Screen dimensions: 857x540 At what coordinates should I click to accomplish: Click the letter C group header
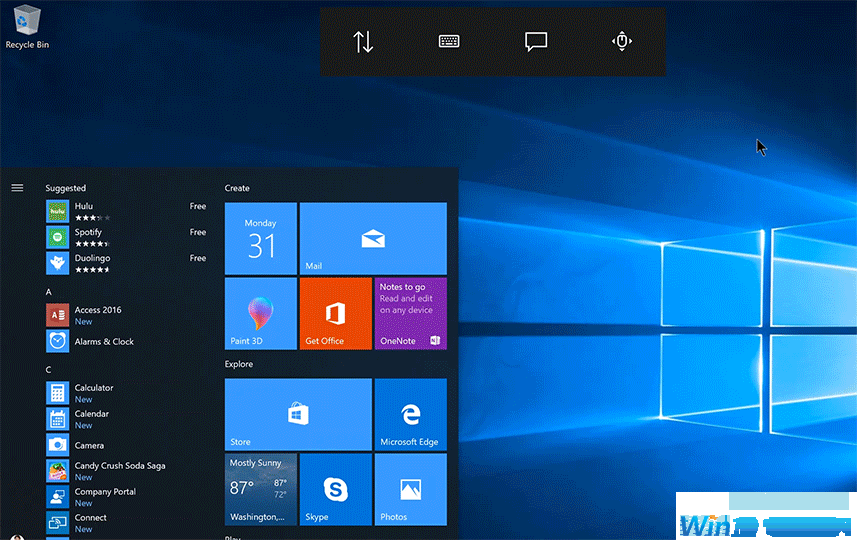click(x=49, y=370)
